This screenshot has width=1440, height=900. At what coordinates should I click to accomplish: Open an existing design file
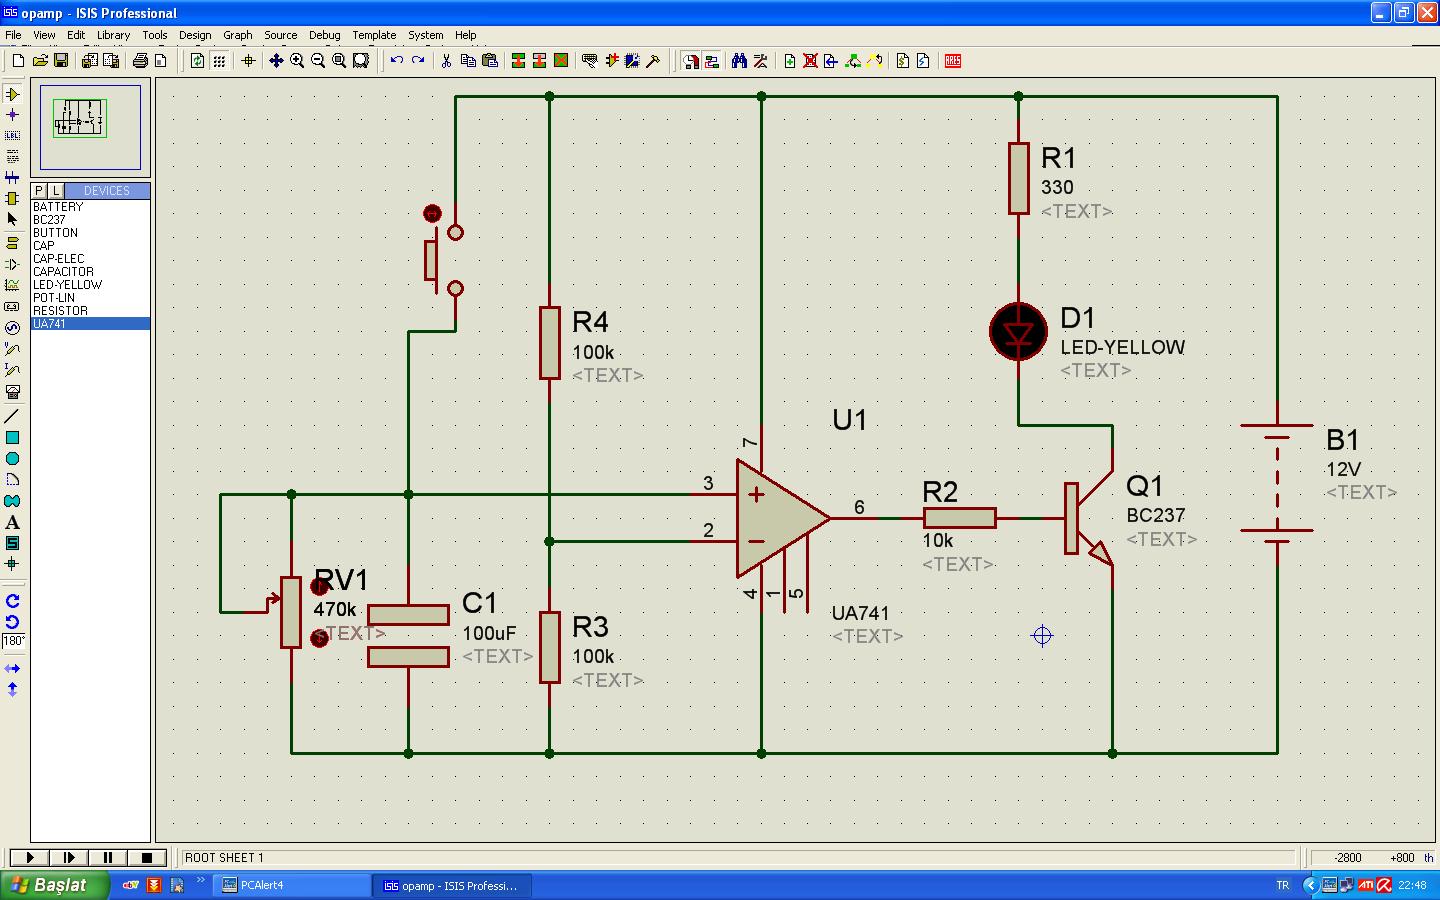coord(40,61)
